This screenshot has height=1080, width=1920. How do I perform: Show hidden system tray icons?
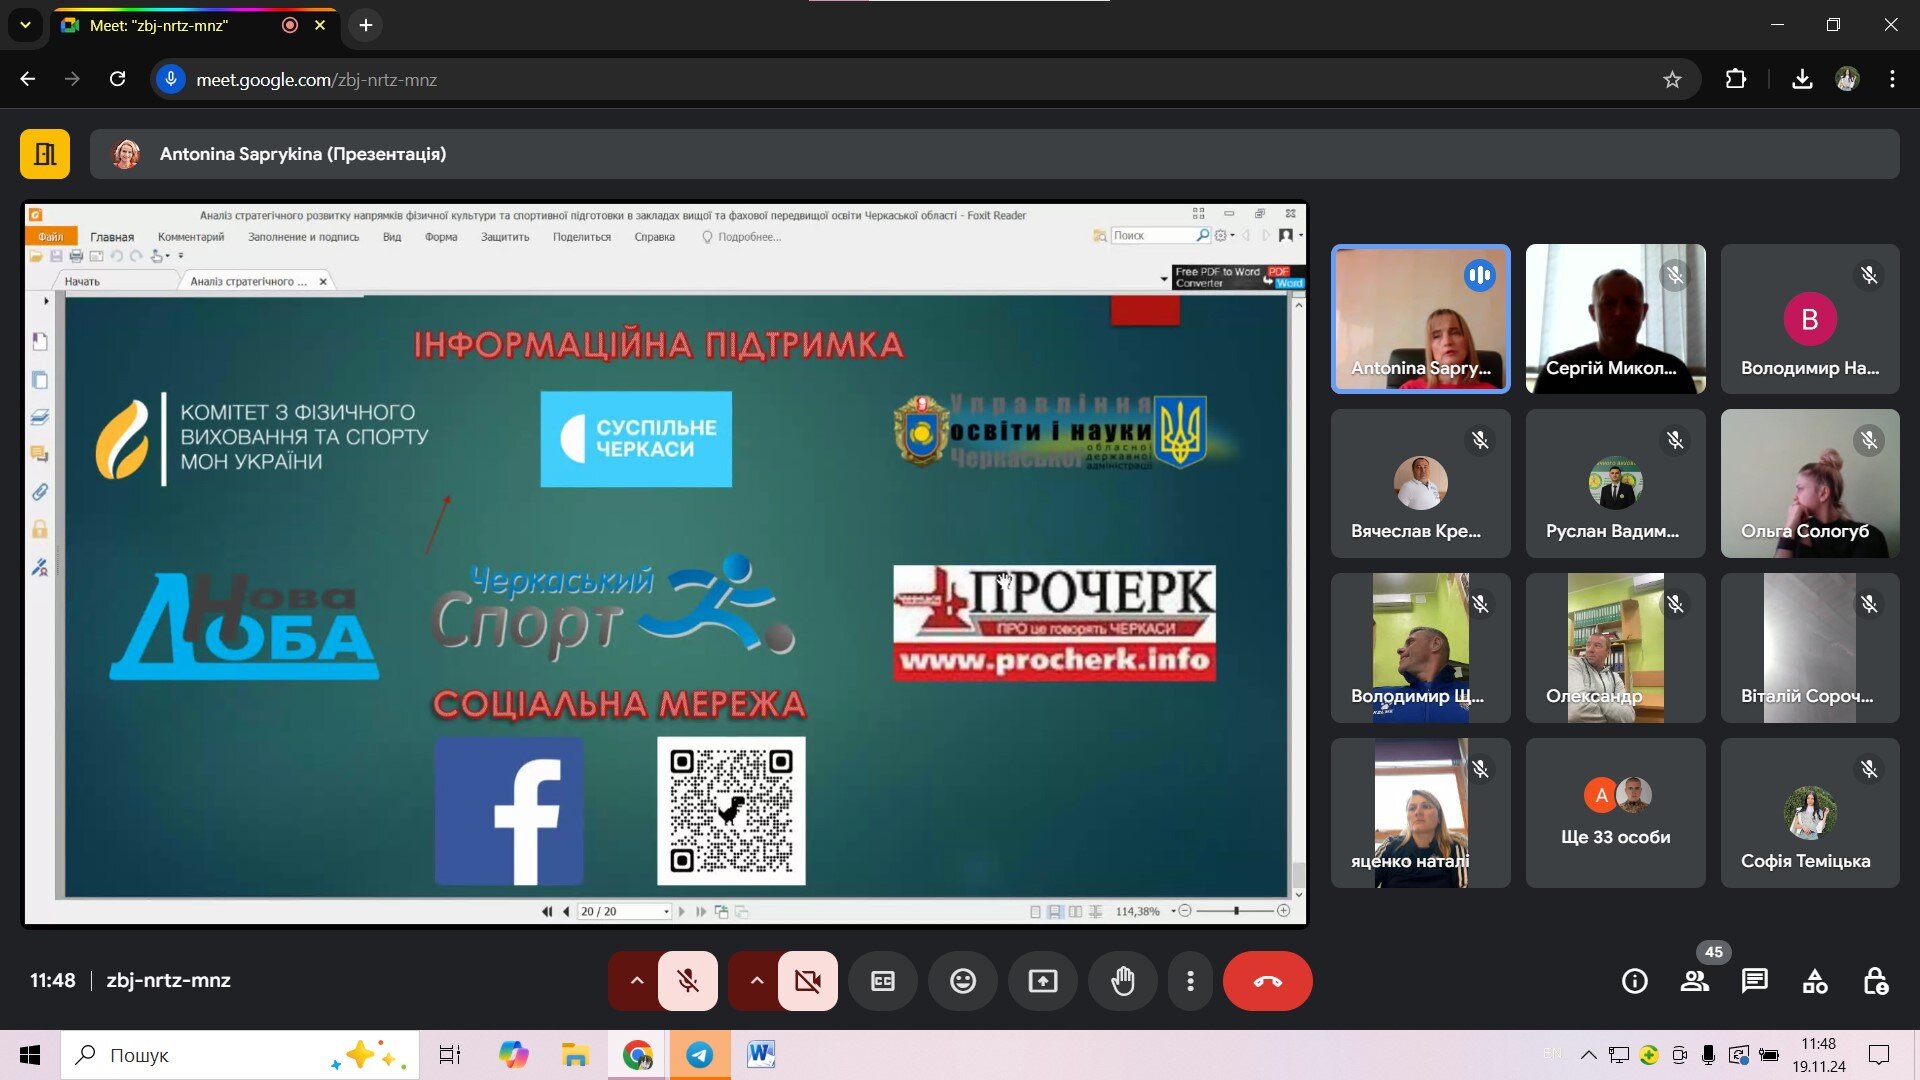click(1588, 1055)
